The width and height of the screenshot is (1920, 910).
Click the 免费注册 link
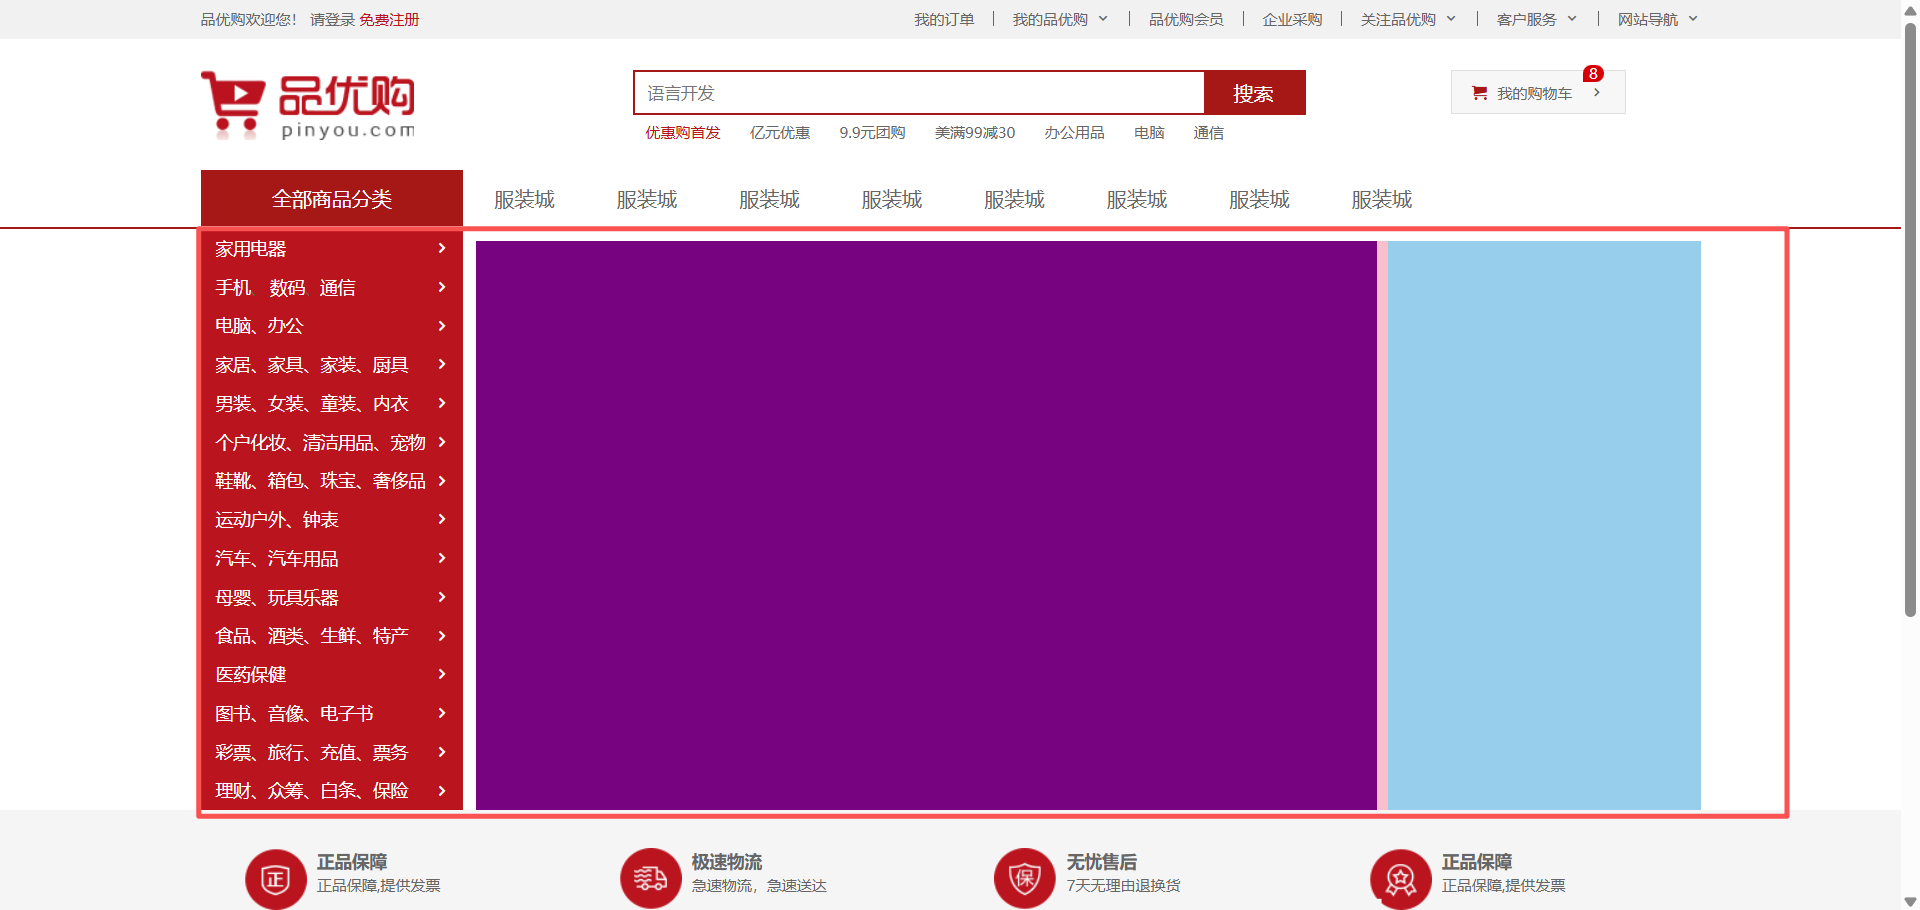pyautogui.click(x=389, y=19)
